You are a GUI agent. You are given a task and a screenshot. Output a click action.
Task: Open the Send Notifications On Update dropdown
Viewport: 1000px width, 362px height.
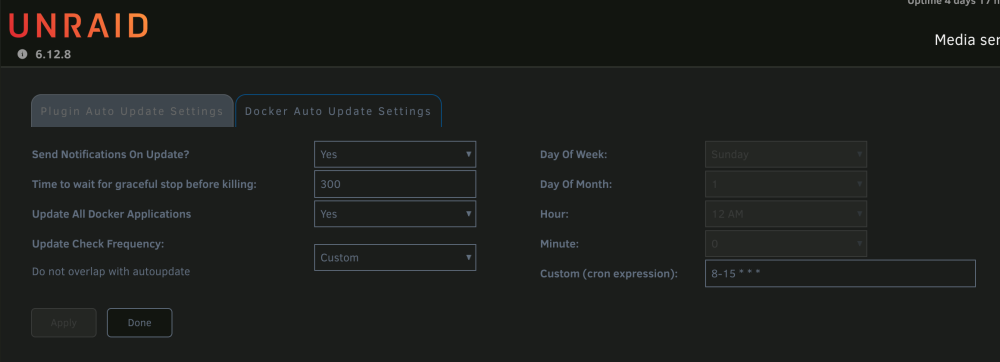(395, 154)
